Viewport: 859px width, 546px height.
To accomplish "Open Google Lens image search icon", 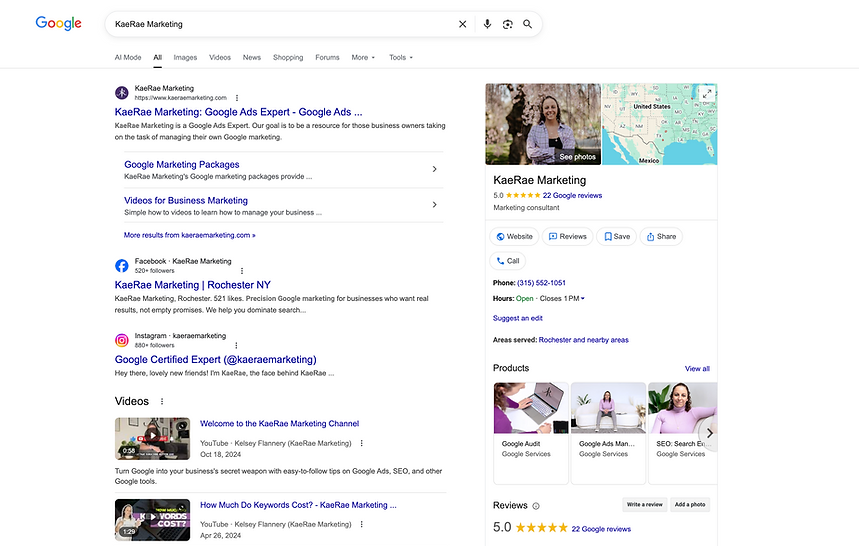I will (x=507, y=24).
